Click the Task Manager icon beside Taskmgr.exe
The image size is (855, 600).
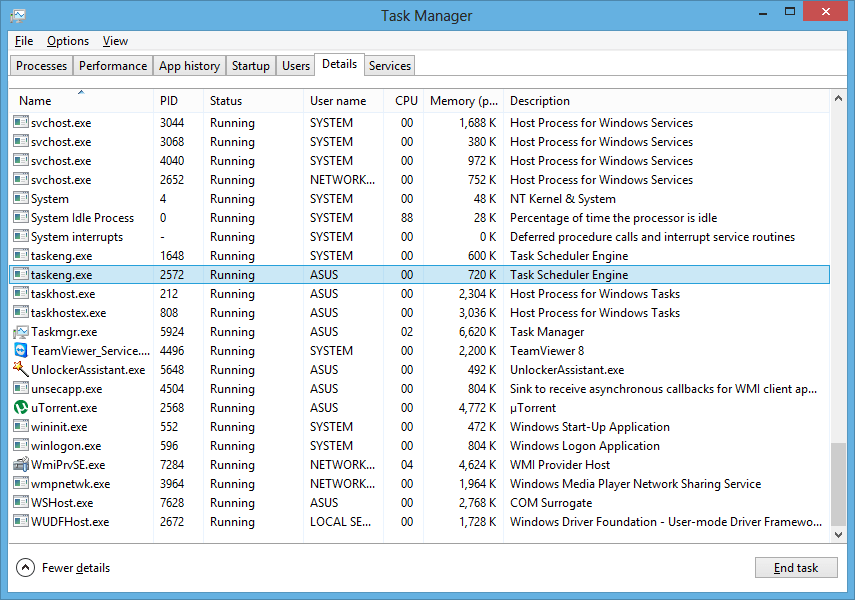[x=20, y=331]
